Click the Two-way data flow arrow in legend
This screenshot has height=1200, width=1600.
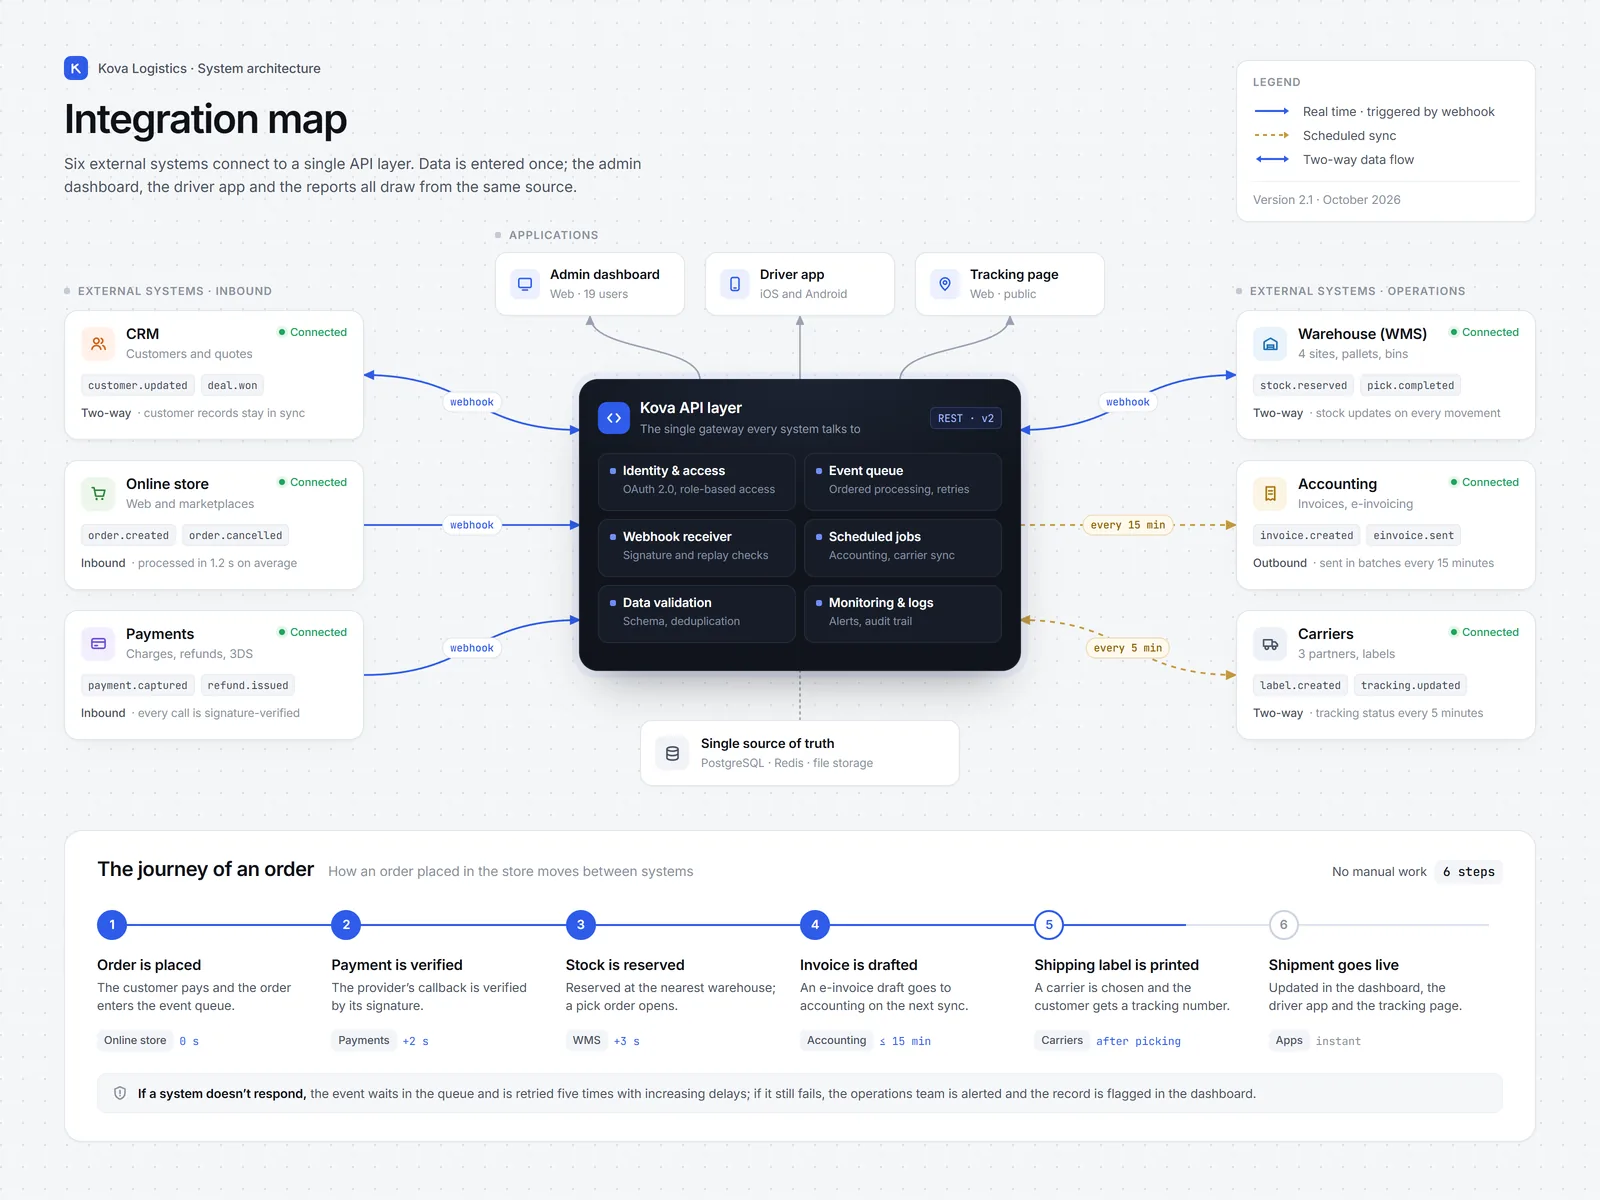(1272, 159)
